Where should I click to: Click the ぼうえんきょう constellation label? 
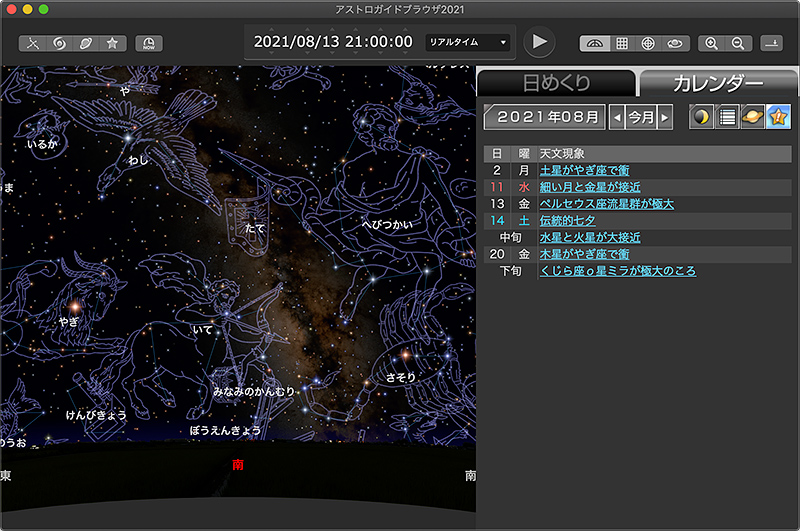[225, 431]
